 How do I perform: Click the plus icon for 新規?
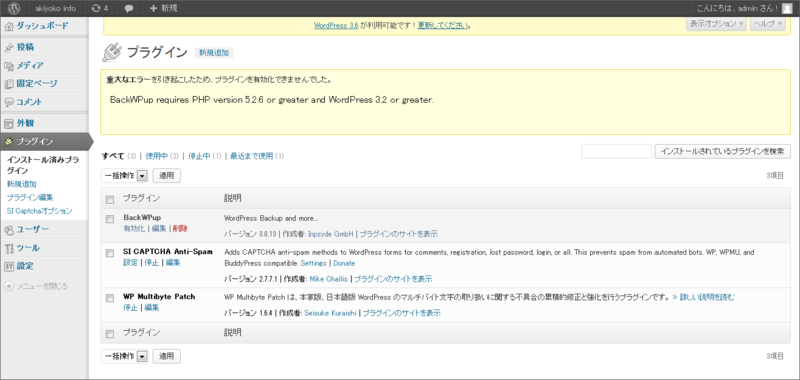[x=154, y=8]
